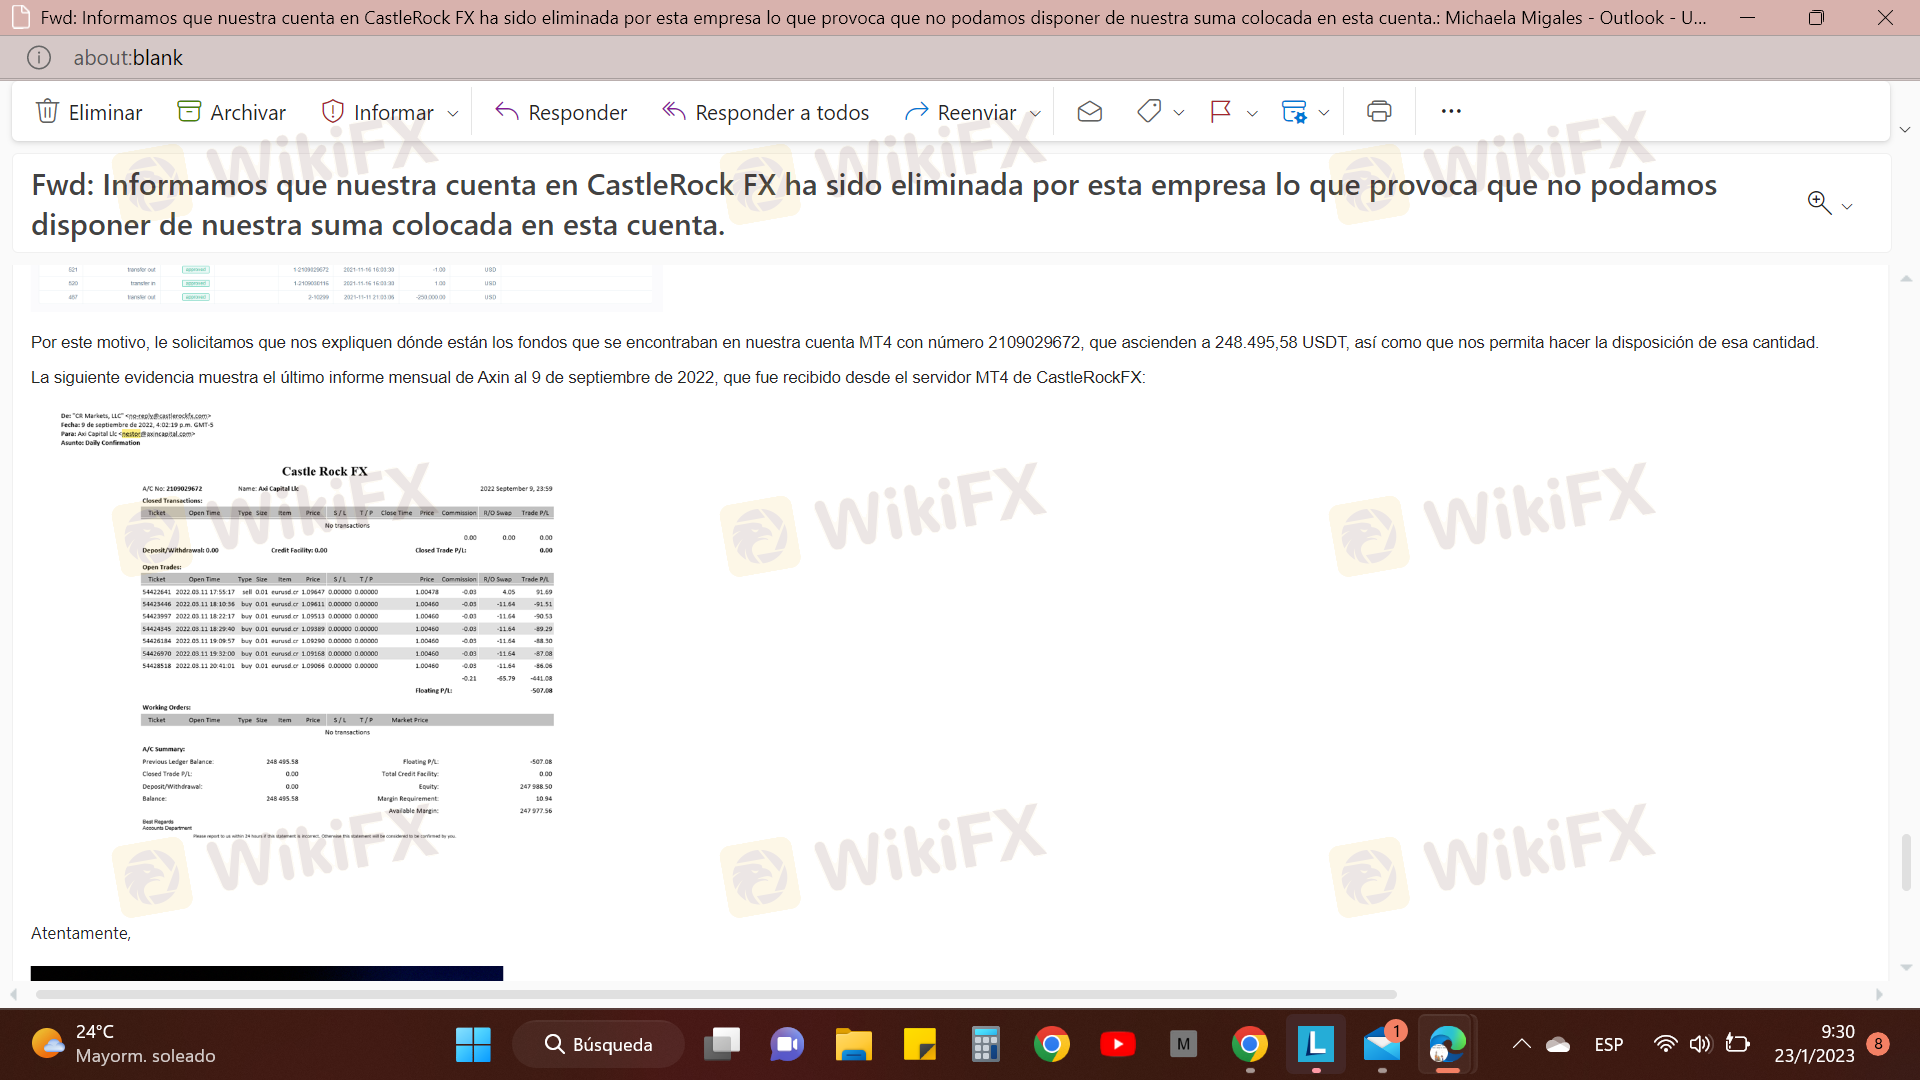The image size is (1920, 1080).
Task: Open the gray M app in taskbar
Action: tap(1184, 1045)
